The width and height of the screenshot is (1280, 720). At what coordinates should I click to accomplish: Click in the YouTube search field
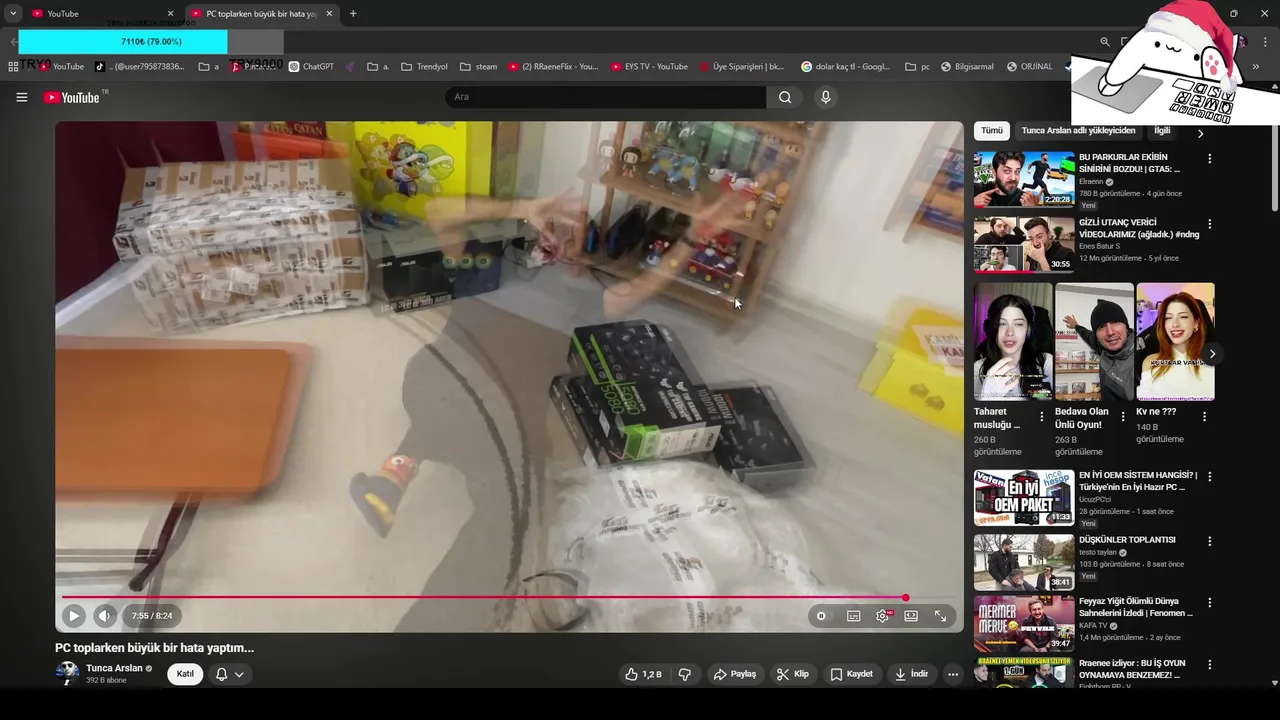(605, 97)
